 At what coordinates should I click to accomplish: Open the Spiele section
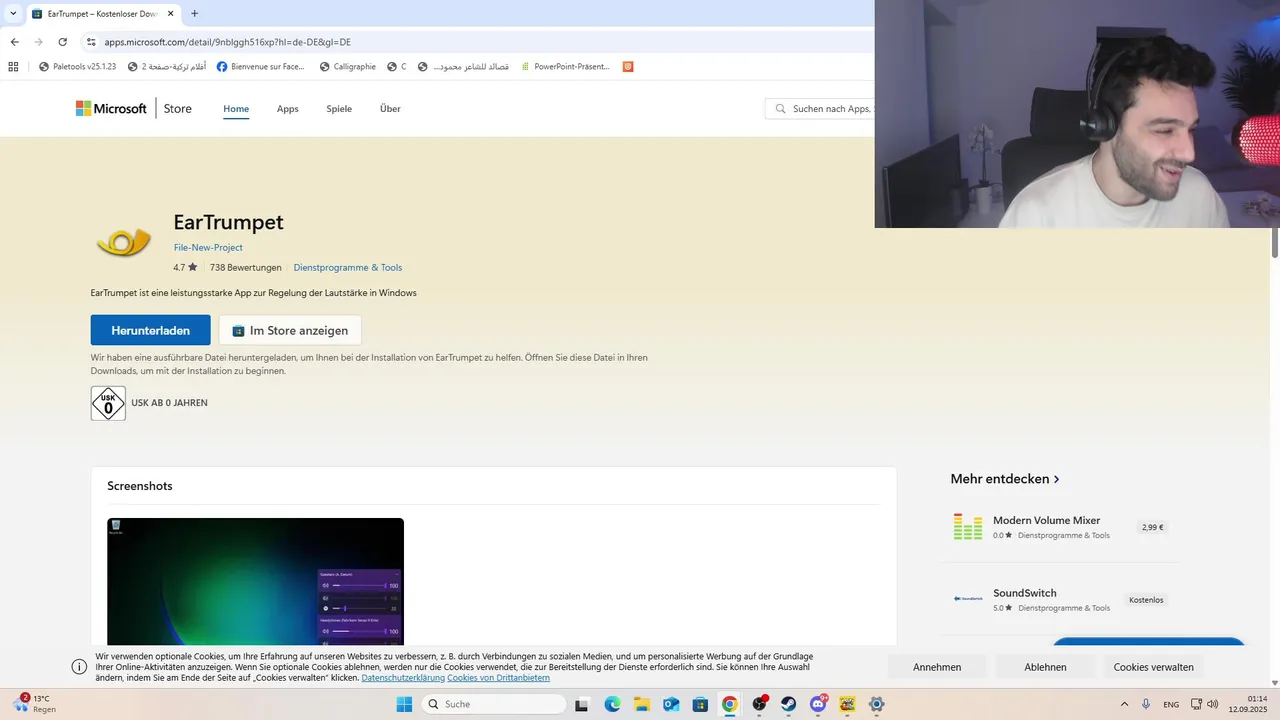click(339, 108)
